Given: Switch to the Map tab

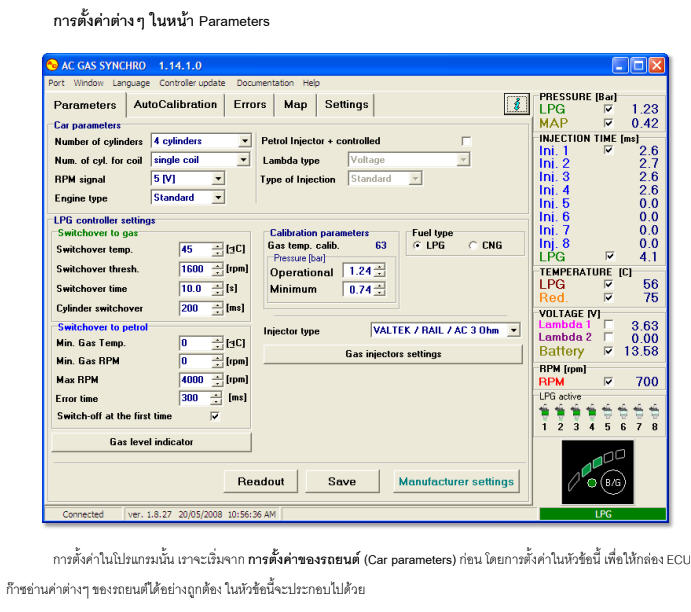Looking at the screenshot, I should click(x=295, y=105).
